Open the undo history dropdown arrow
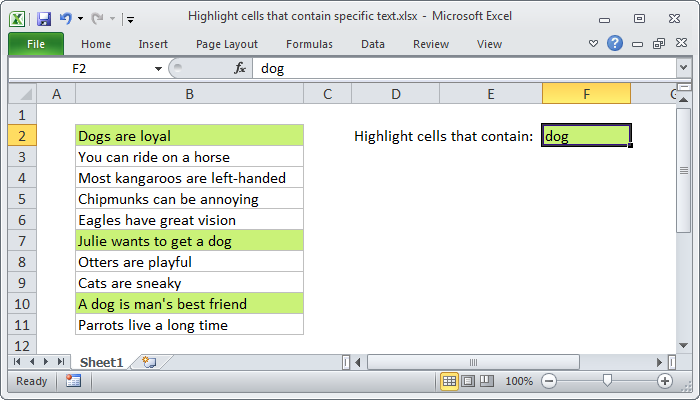The height and width of the screenshot is (400, 700). pos(80,19)
